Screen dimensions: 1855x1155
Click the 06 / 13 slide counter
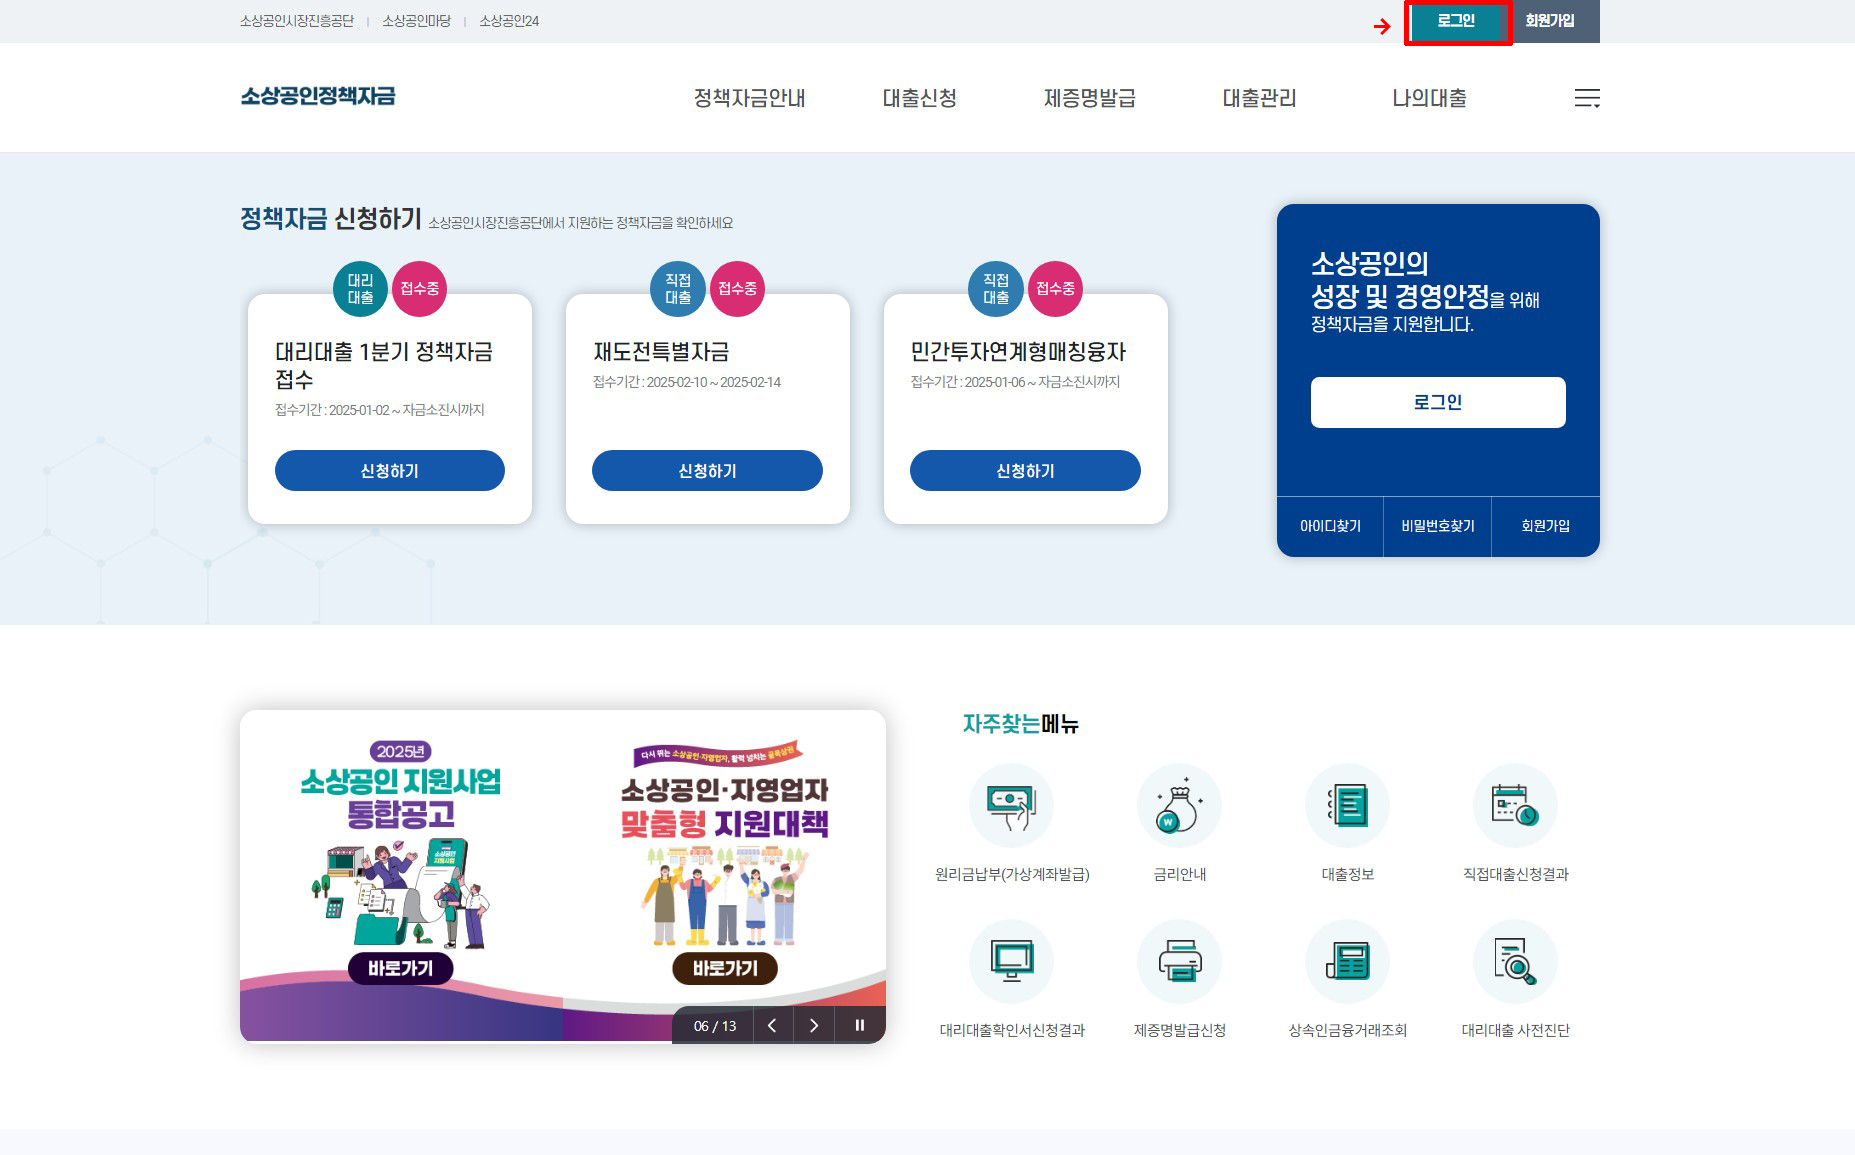point(715,1026)
